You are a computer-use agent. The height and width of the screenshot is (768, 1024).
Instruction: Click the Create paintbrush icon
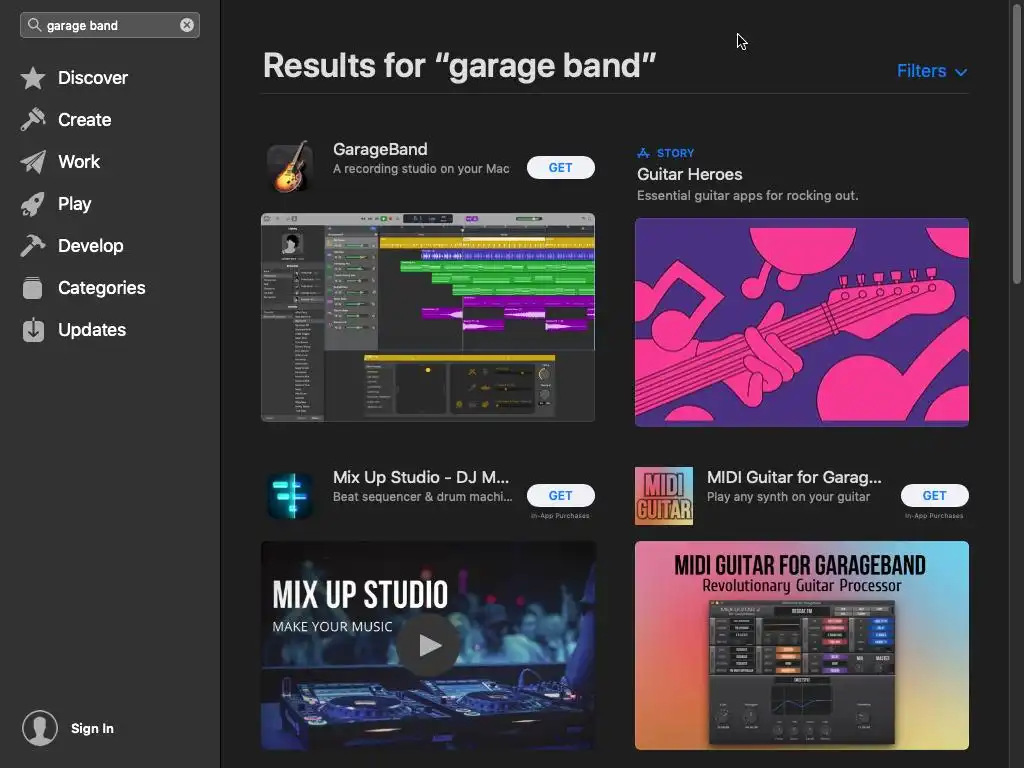[x=33, y=120]
